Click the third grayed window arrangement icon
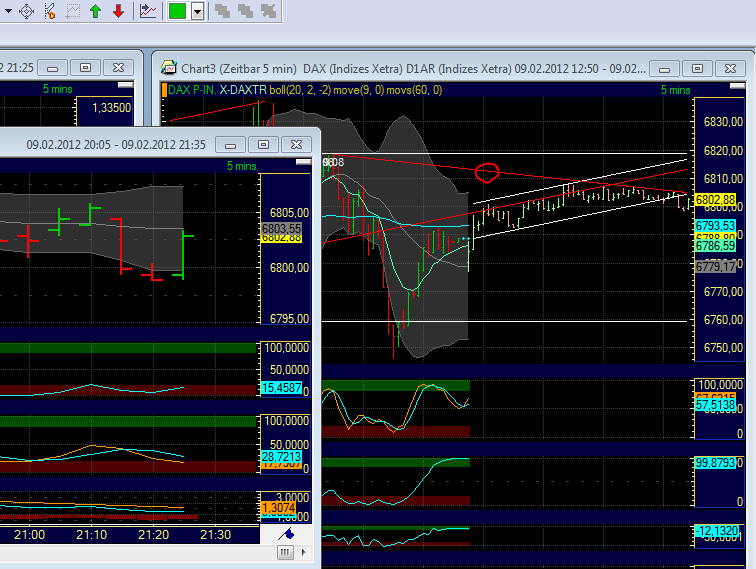756x569 pixels. pyautogui.click(x=267, y=11)
